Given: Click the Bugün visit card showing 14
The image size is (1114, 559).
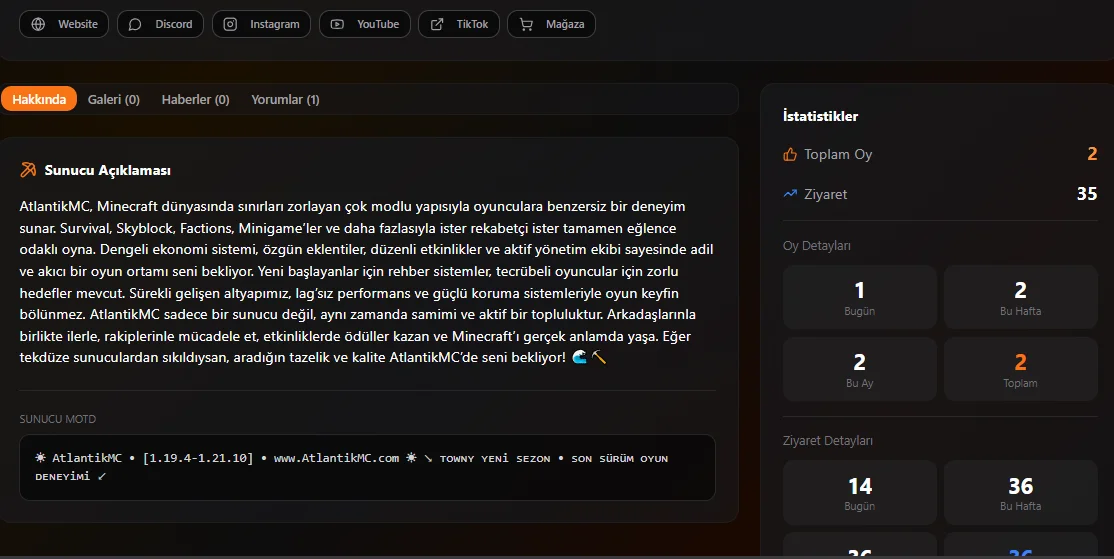Looking at the screenshot, I should (x=860, y=493).
